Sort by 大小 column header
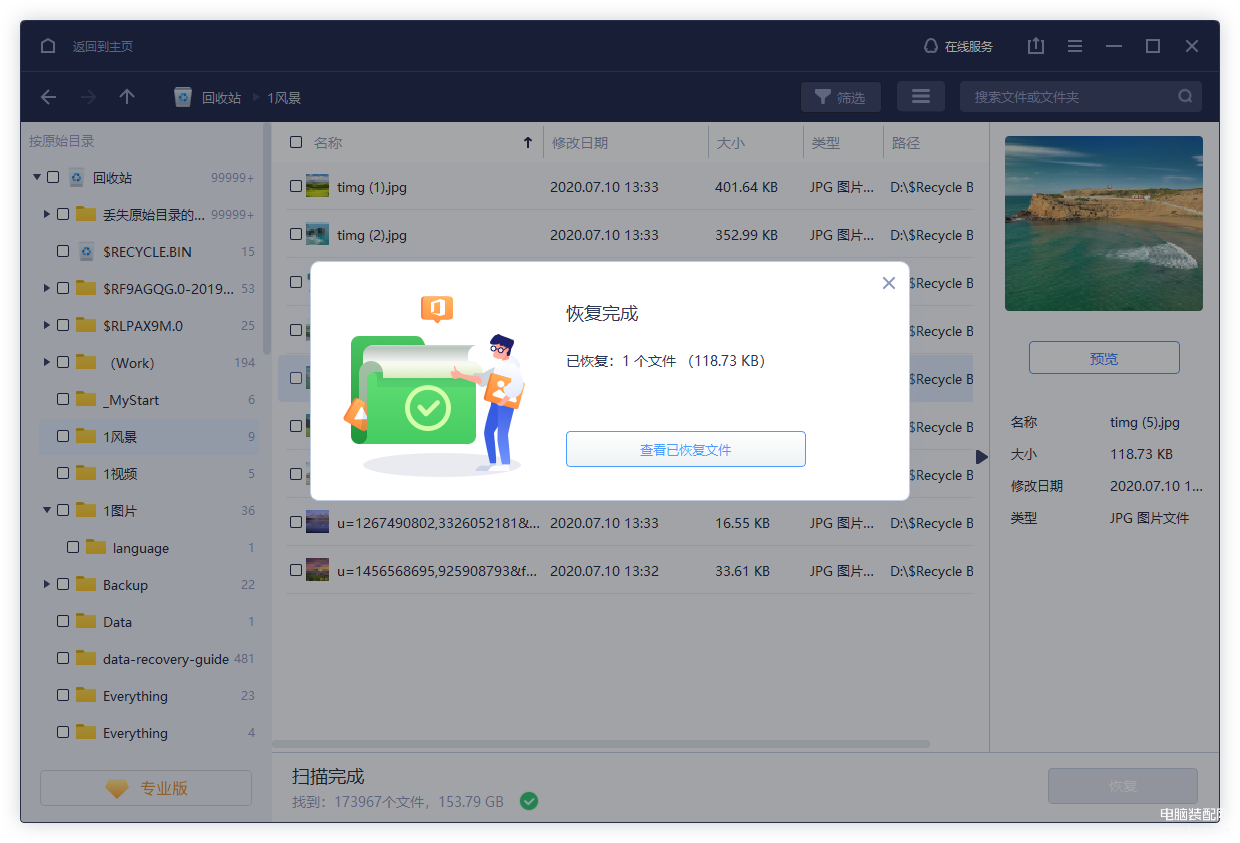 (730, 143)
